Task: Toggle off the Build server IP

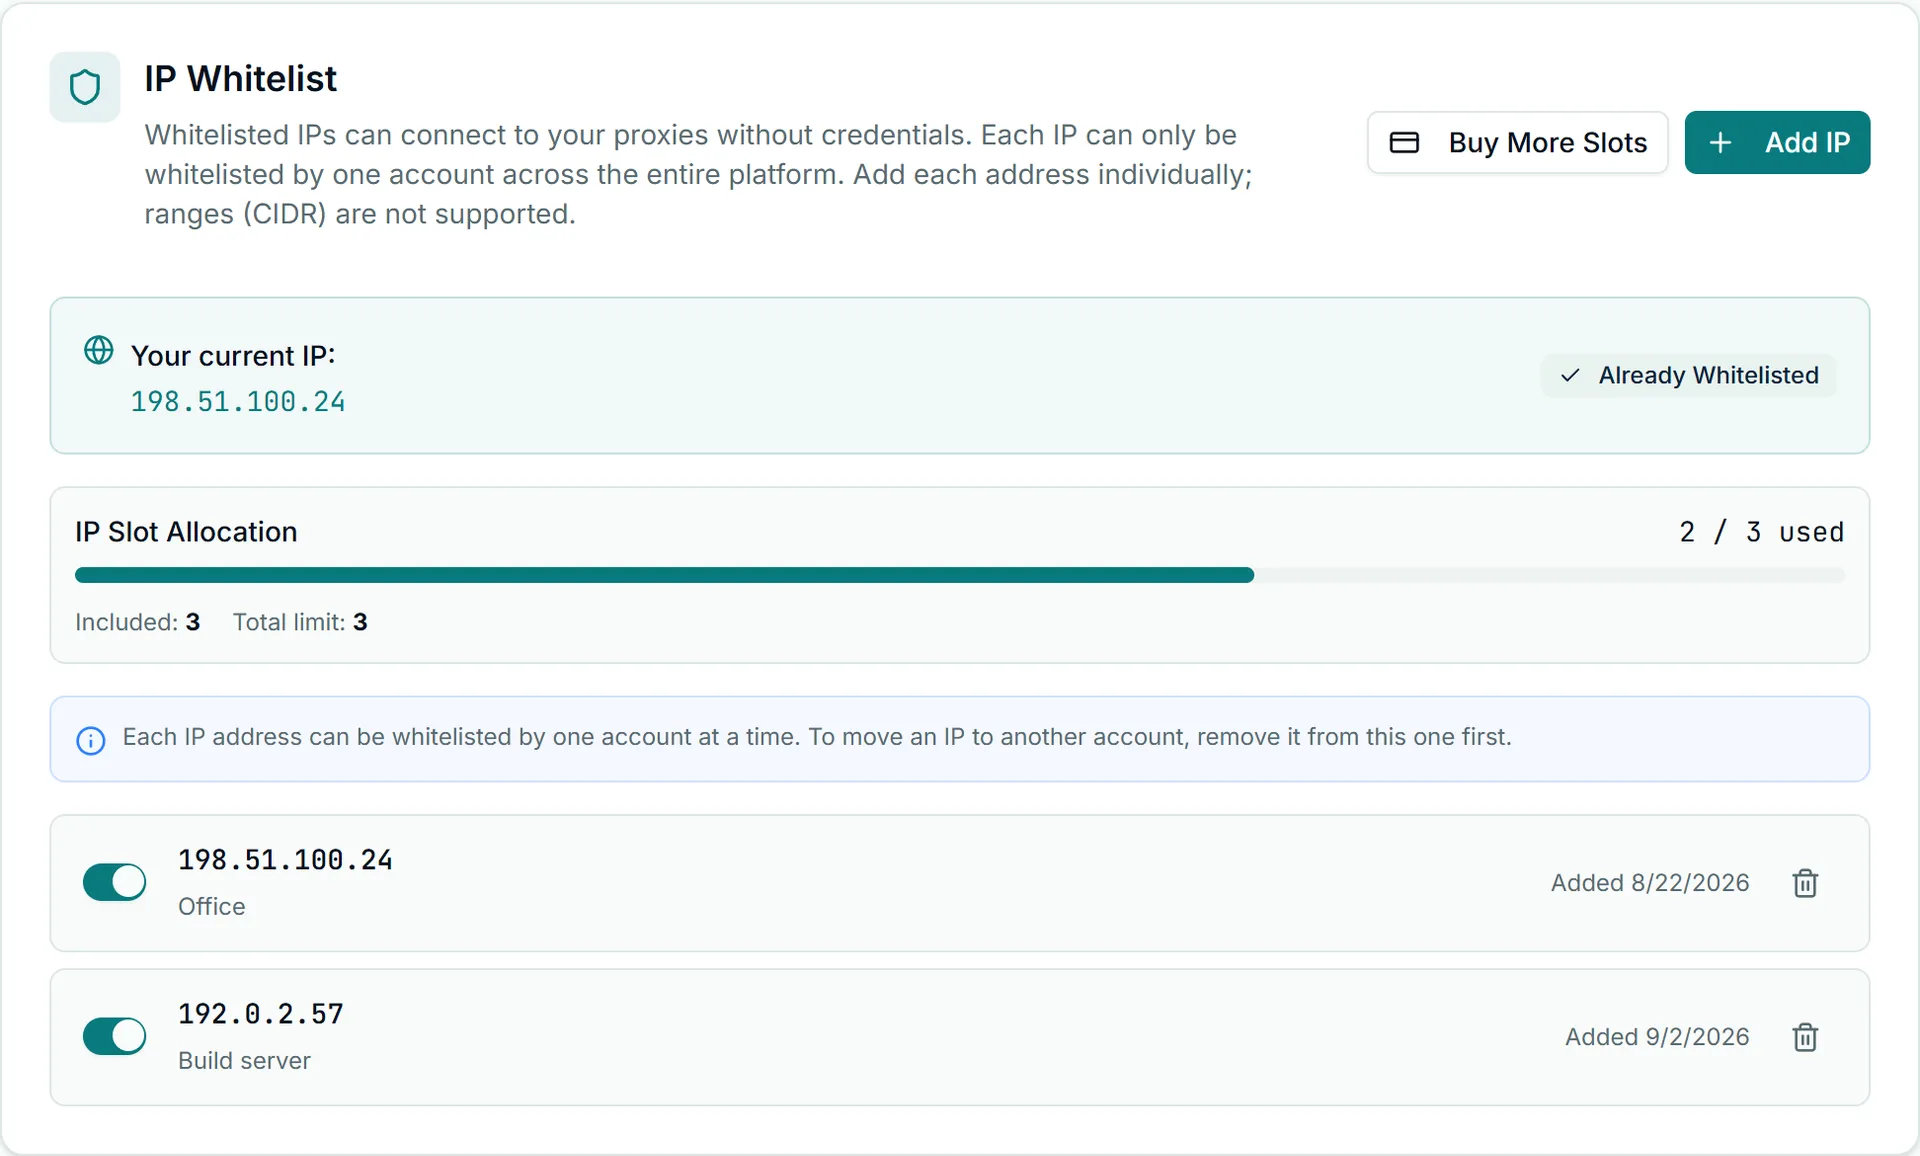Action: pyautogui.click(x=114, y=1036)
